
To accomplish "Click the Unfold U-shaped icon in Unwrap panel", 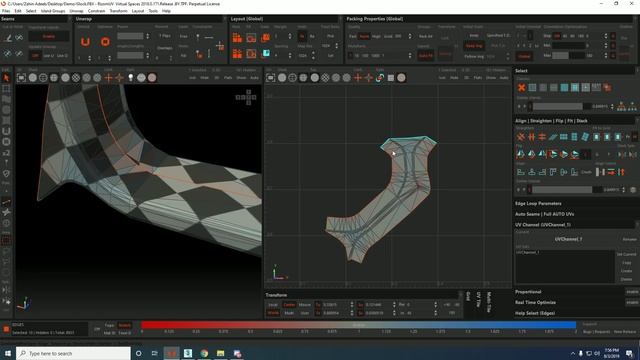I will tap(85, 42).
